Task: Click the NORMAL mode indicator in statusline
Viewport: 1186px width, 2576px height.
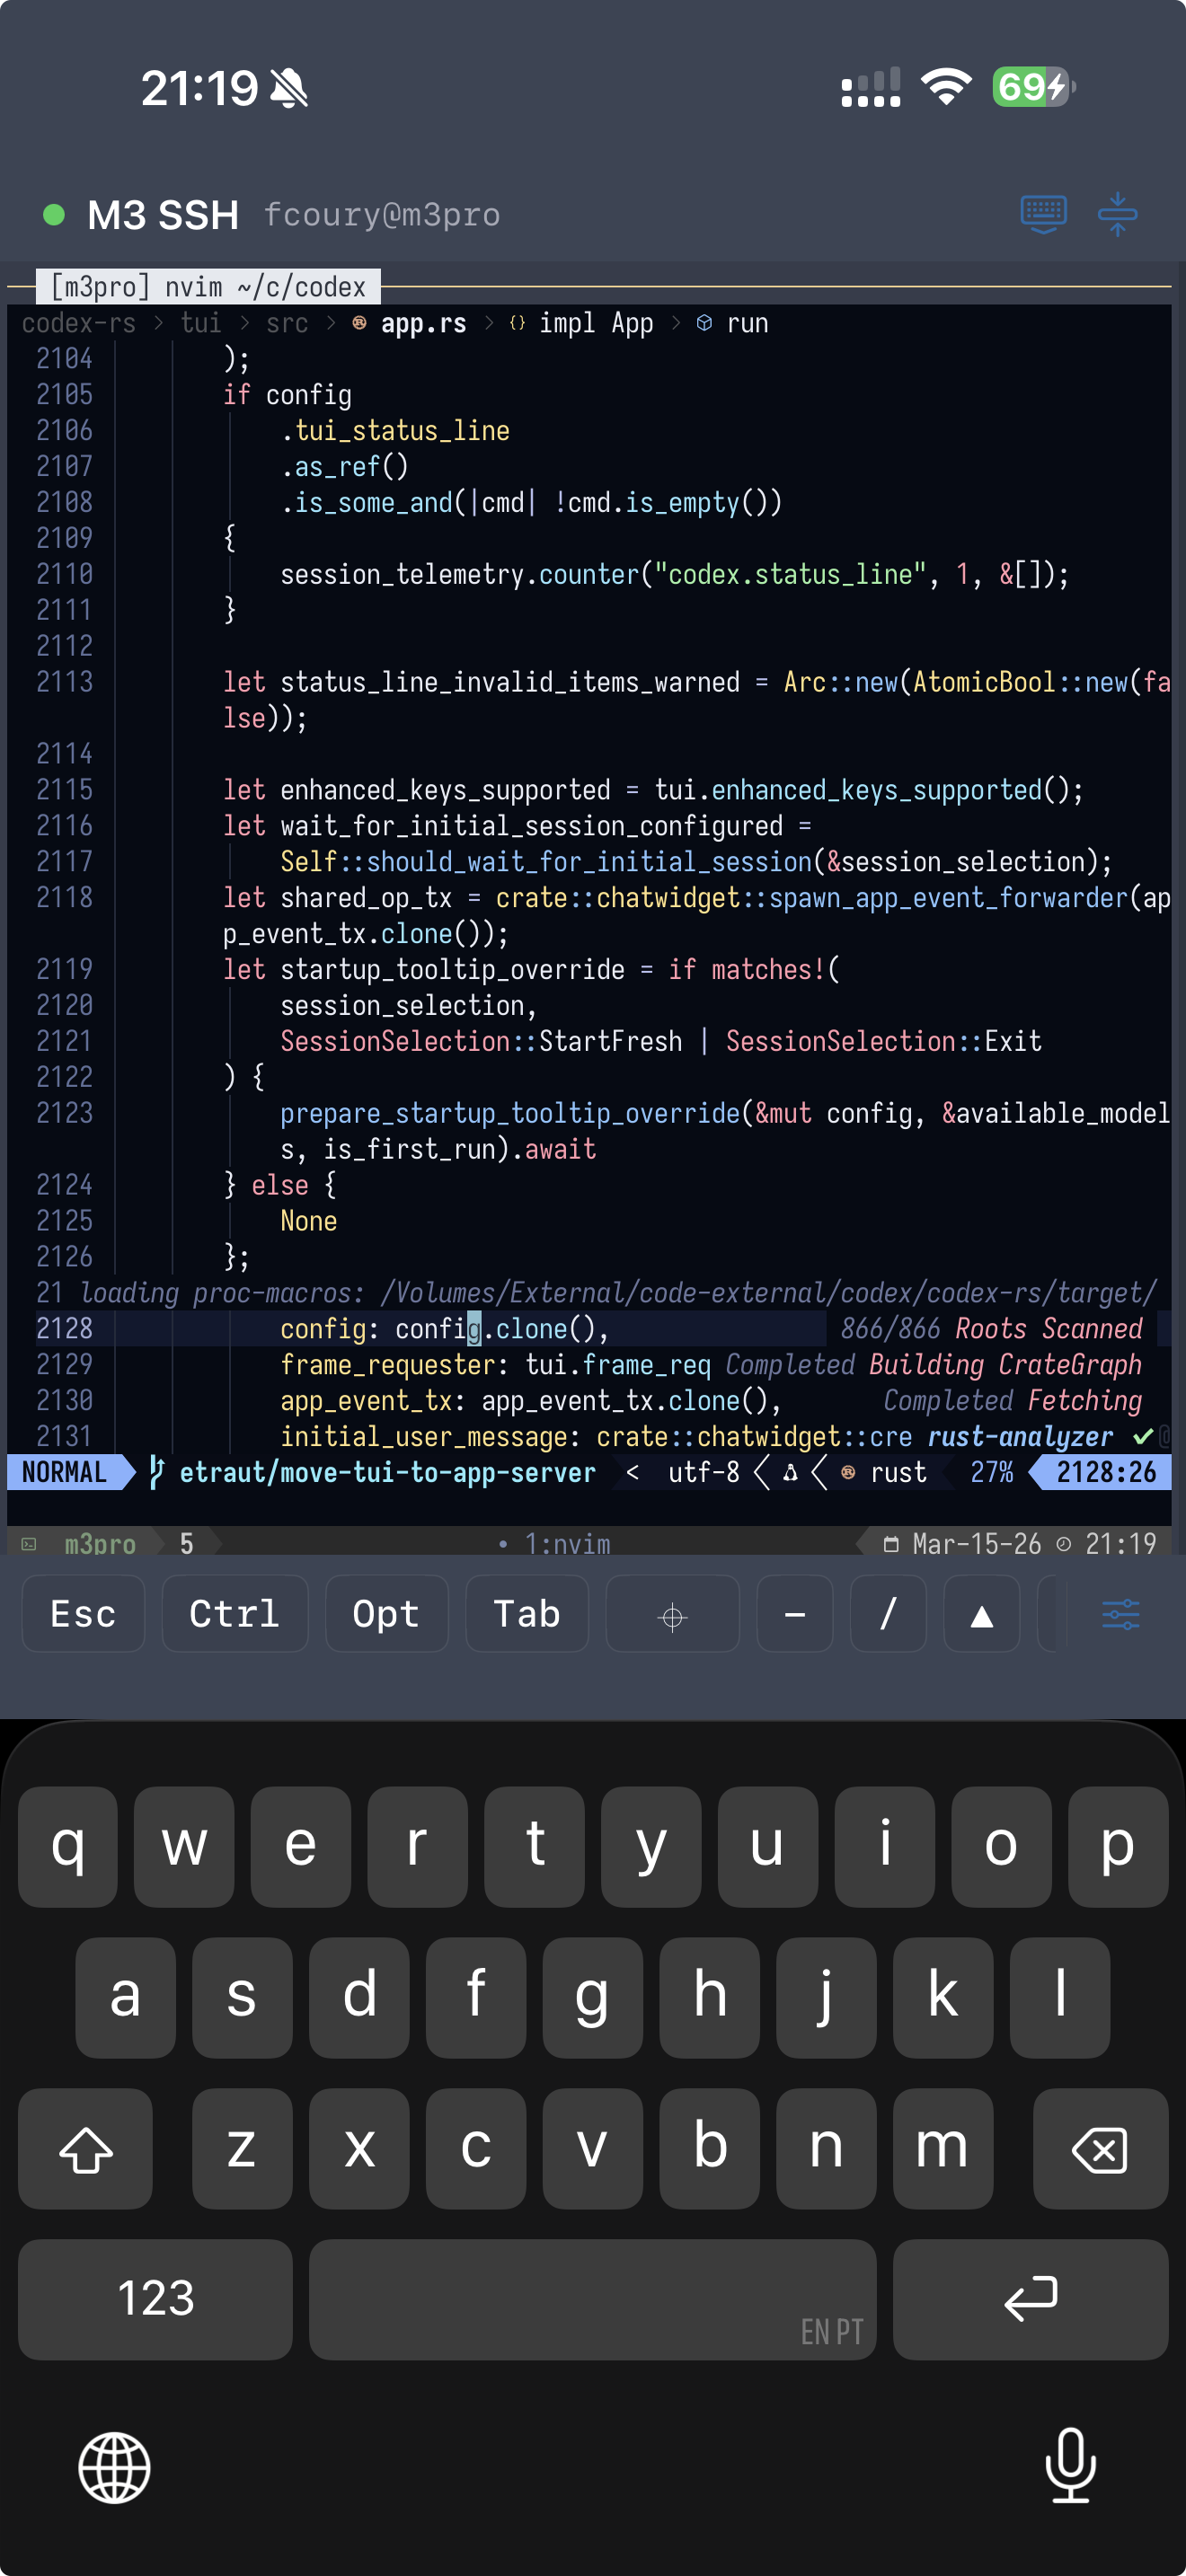Action: coord(64,1472)
